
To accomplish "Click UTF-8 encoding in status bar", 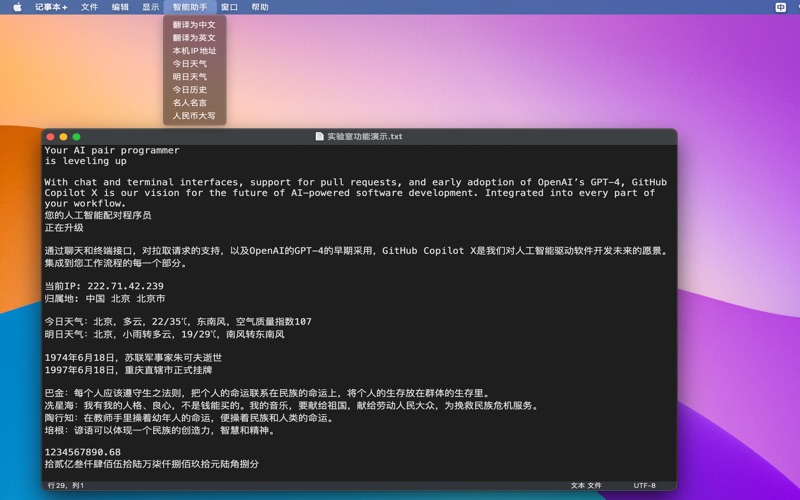I will click(x=645, y=486).
